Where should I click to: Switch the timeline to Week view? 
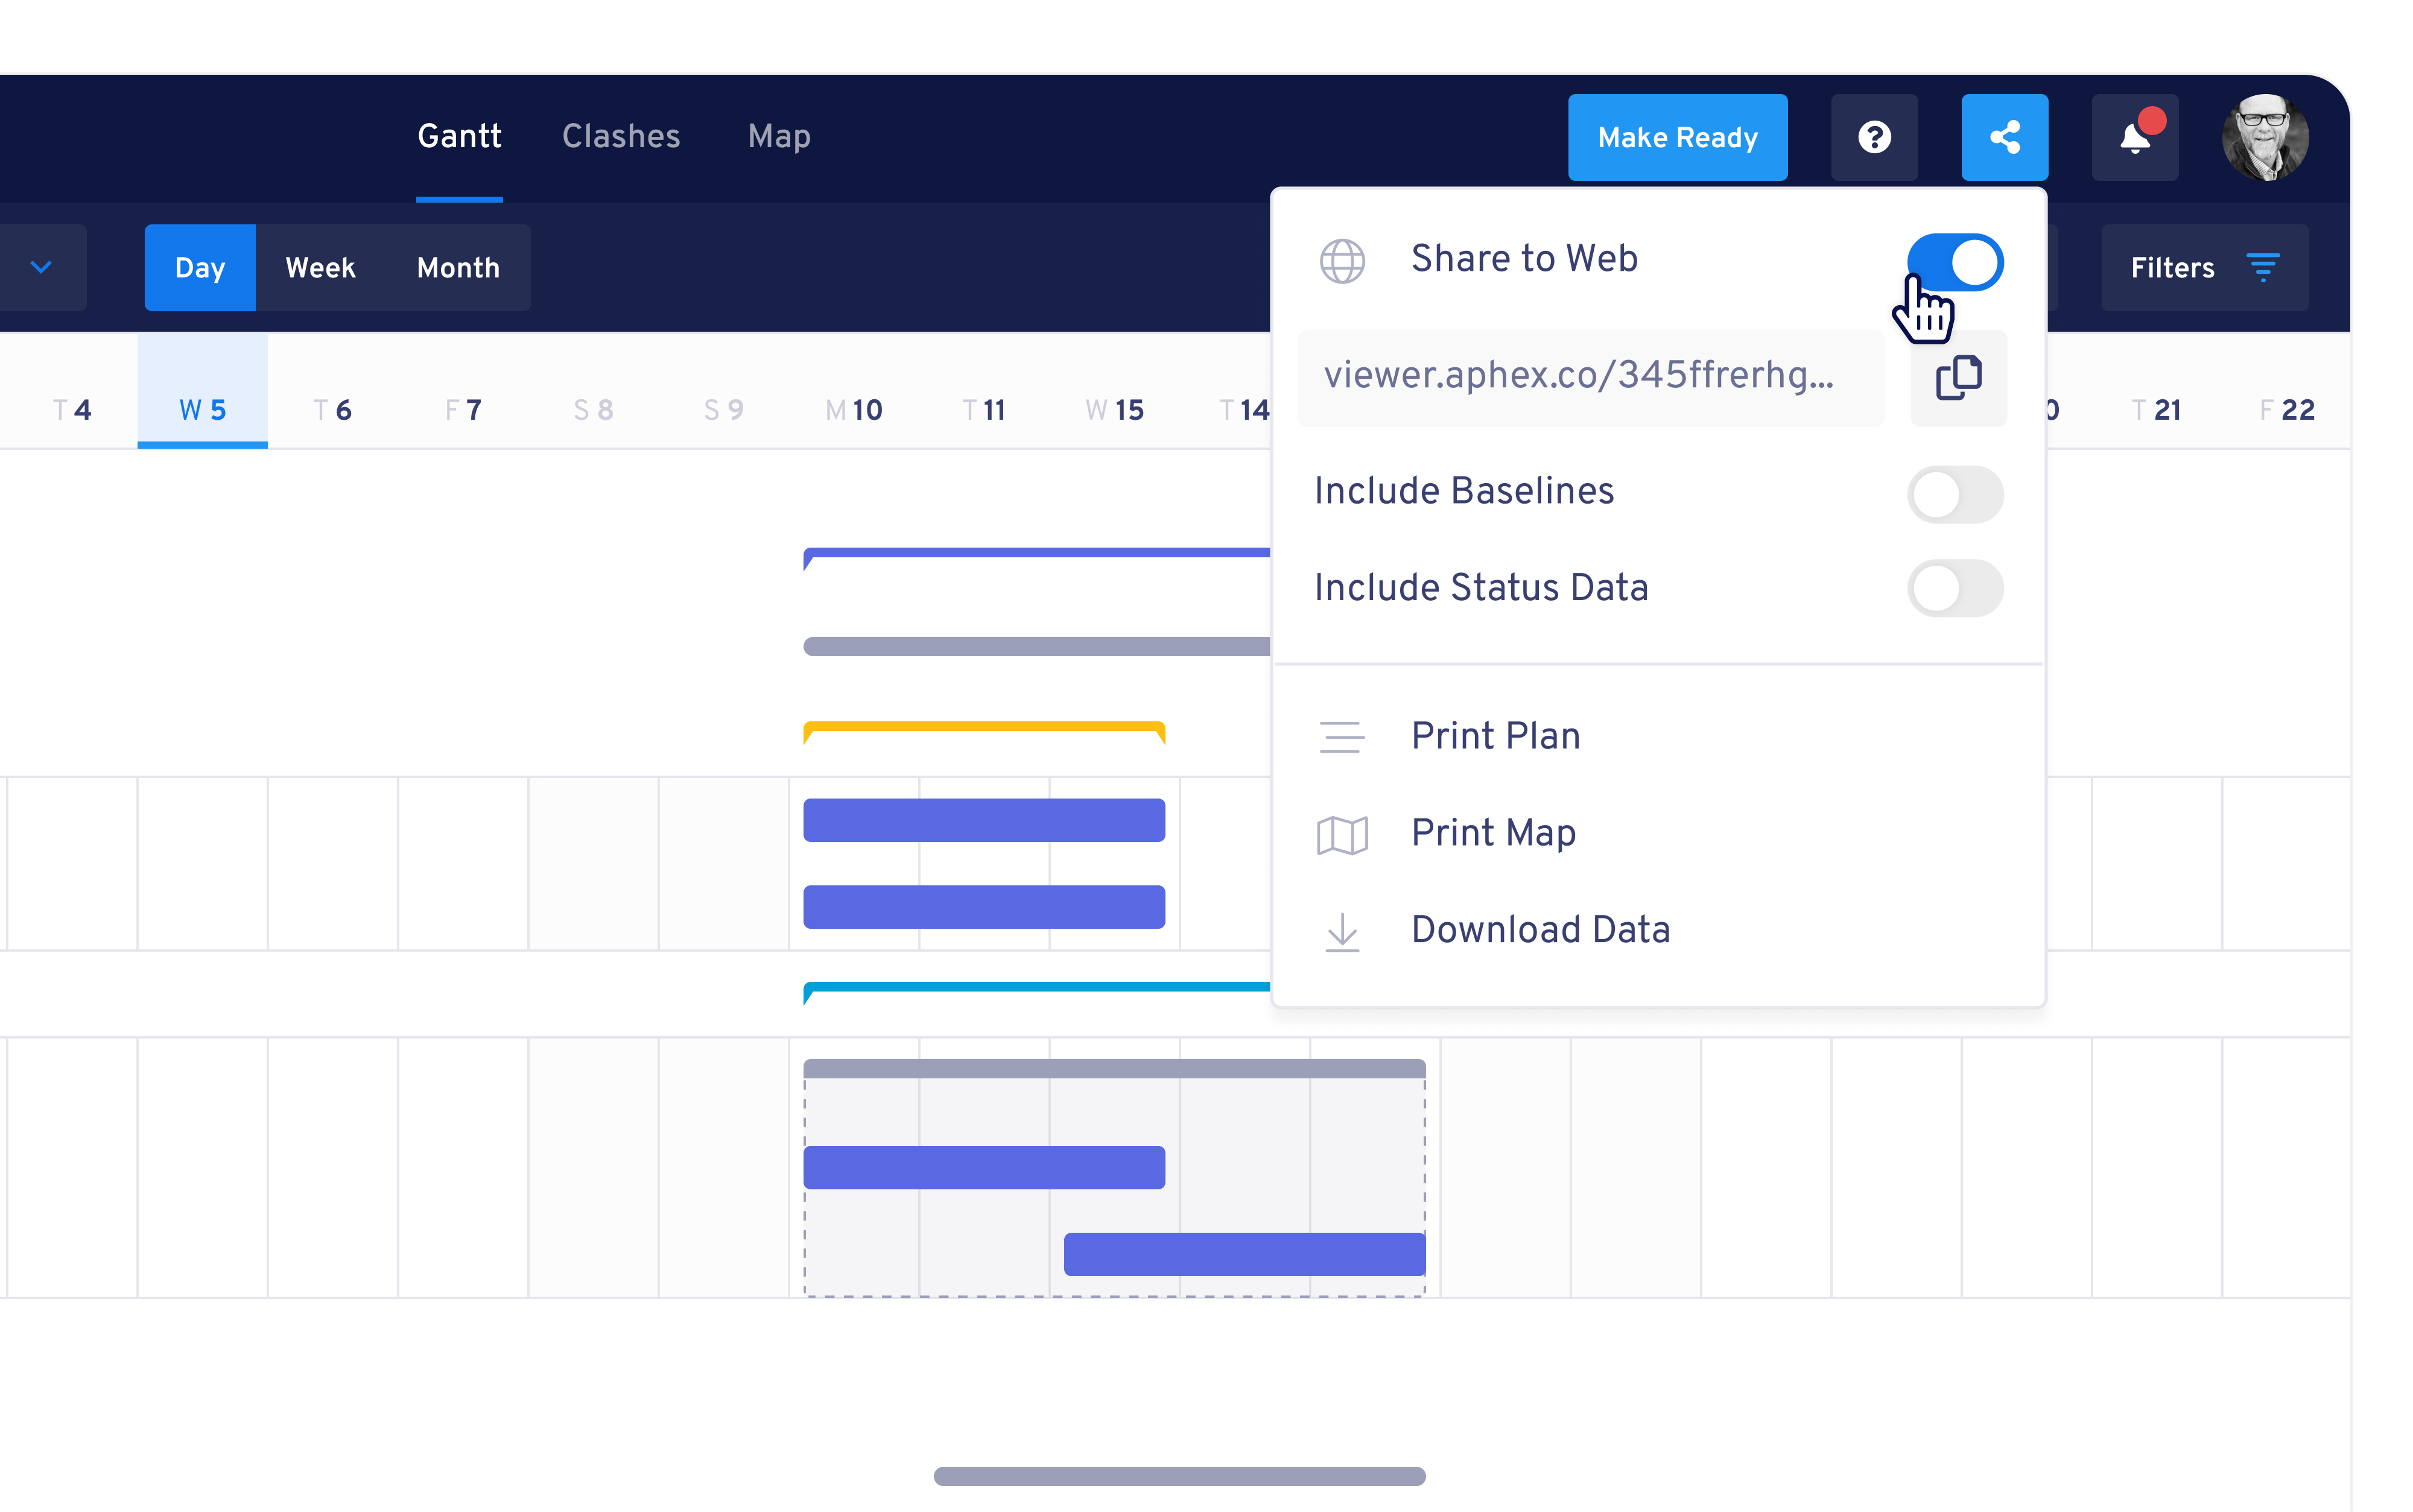320,267
